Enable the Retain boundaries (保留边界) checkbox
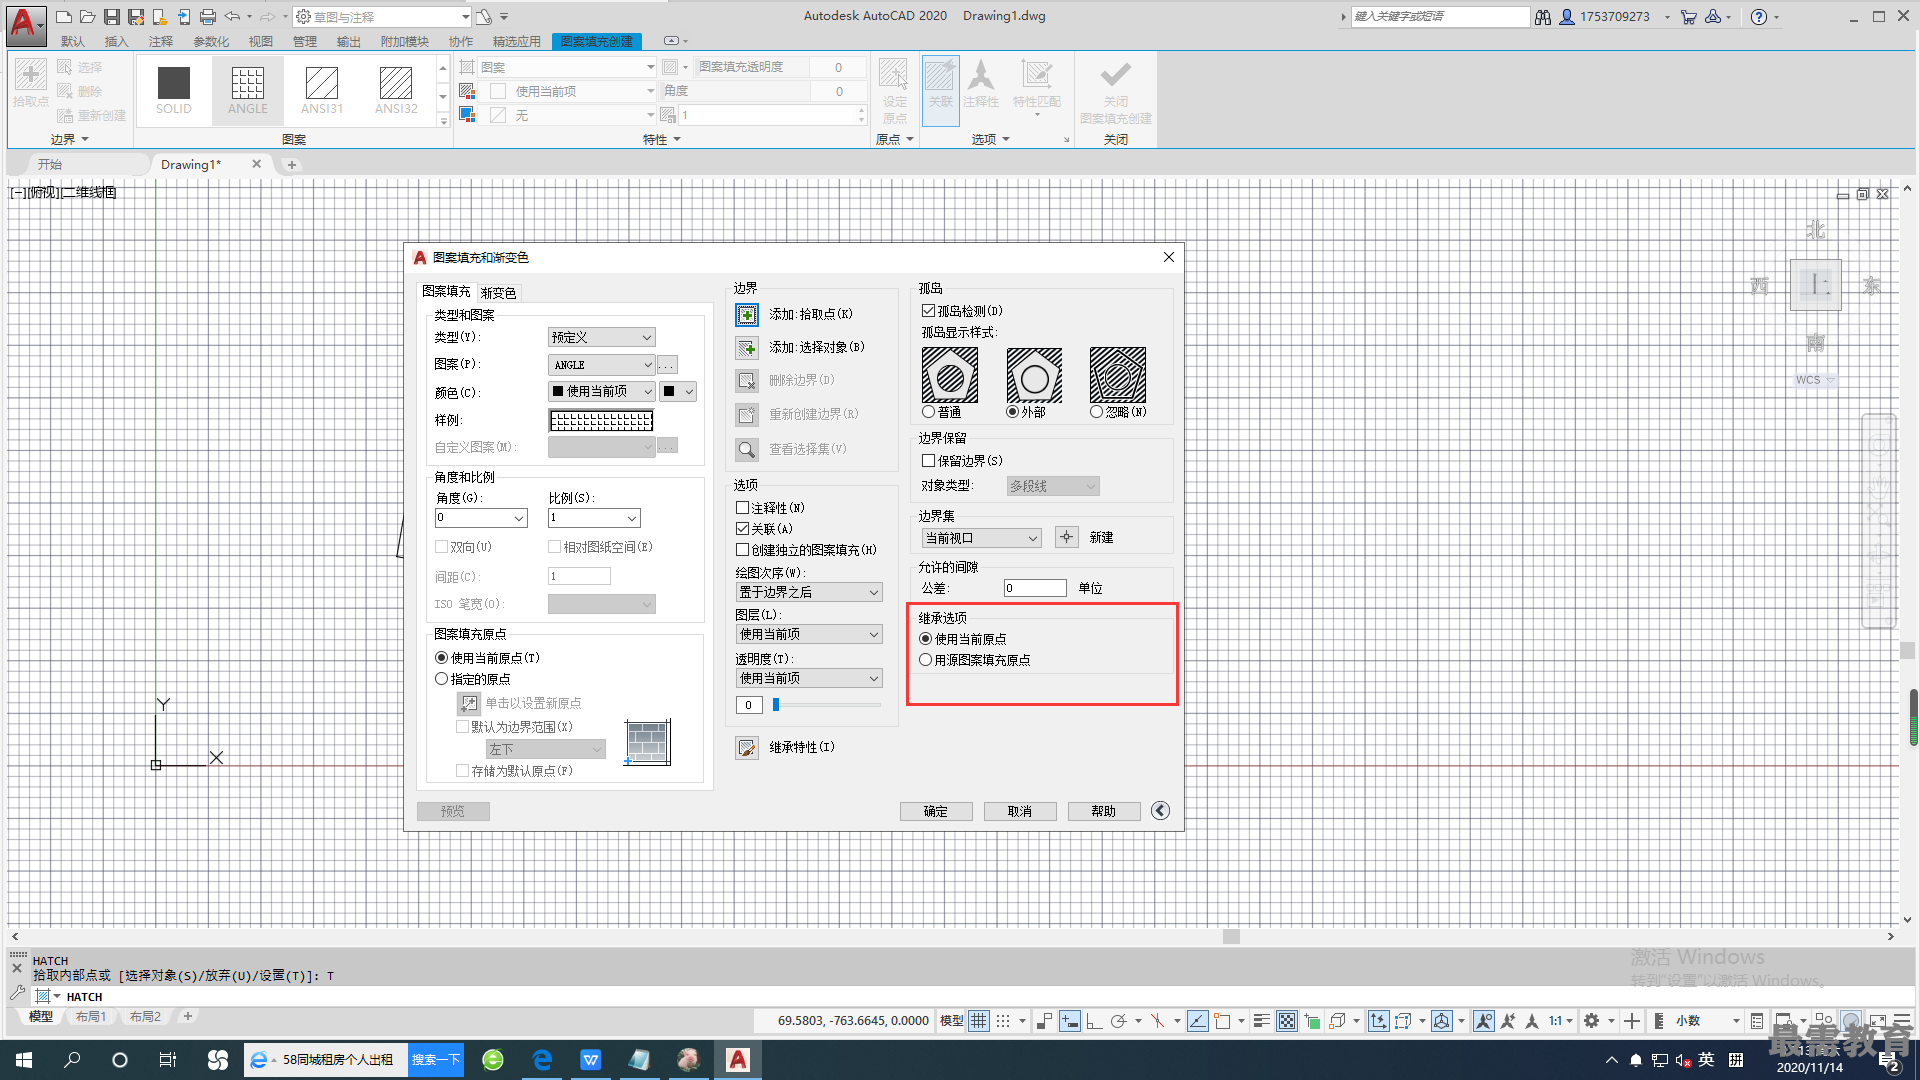 [929, 461]
